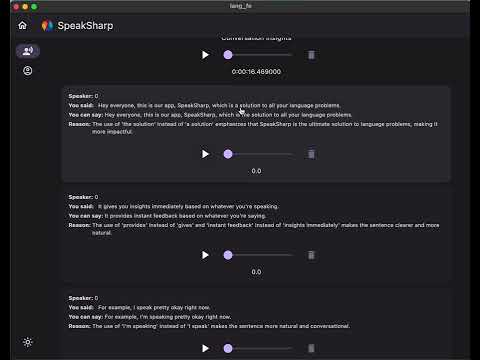Select 'It provides instant feedback' suggestion line
This screenshot has width=480, height=360.
coord(167,216)
